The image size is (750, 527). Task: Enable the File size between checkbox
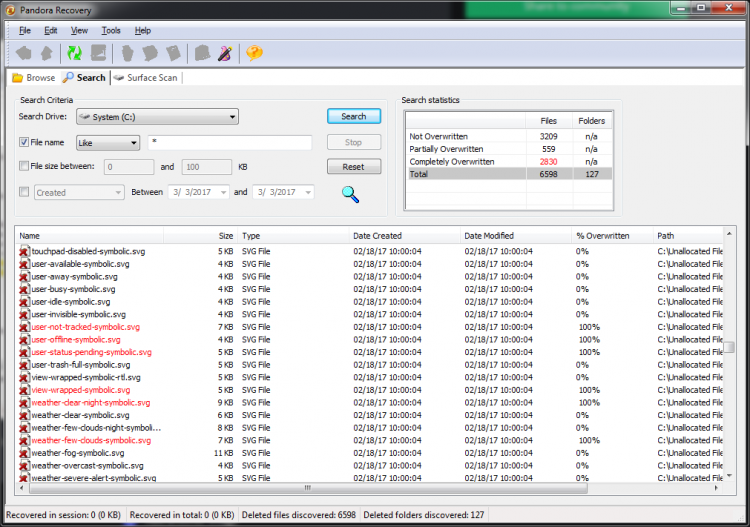point(24,166)
